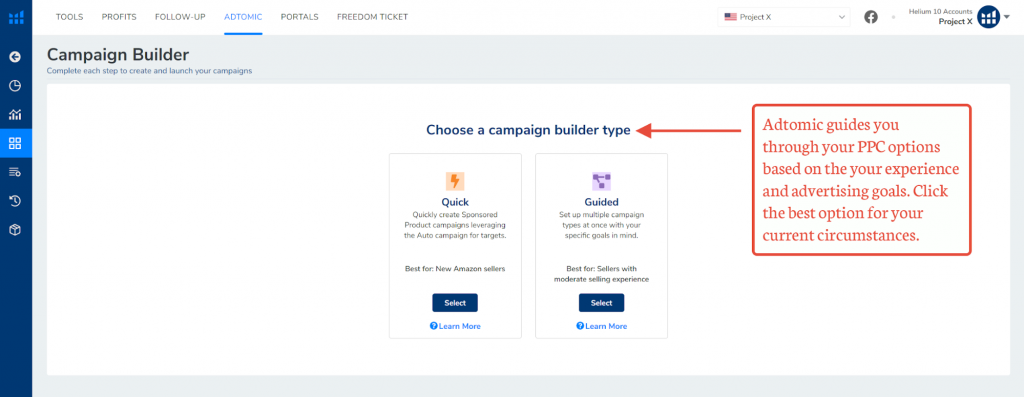Open the TOOLS menu

[x=69, y=17]
